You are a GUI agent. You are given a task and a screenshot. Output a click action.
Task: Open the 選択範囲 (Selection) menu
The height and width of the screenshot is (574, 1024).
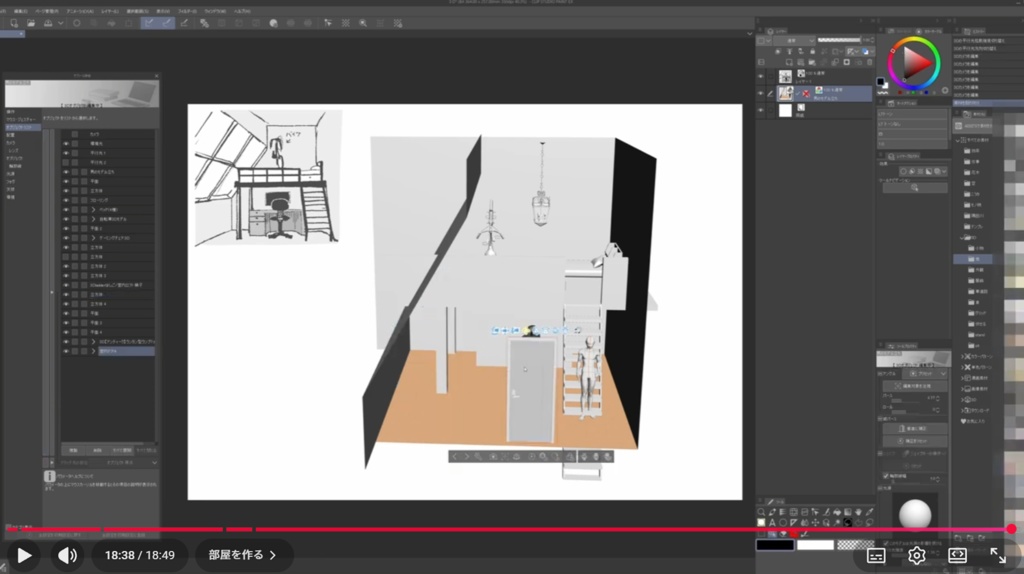(x=137, y=11)
